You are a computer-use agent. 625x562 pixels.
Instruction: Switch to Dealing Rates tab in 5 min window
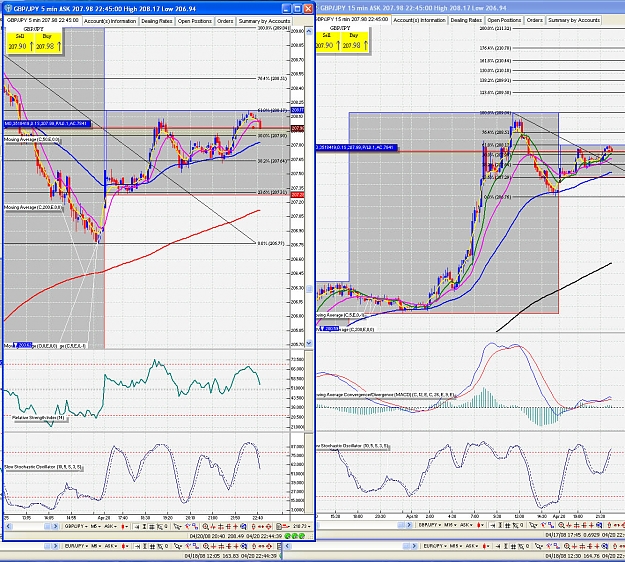[157, 21]
